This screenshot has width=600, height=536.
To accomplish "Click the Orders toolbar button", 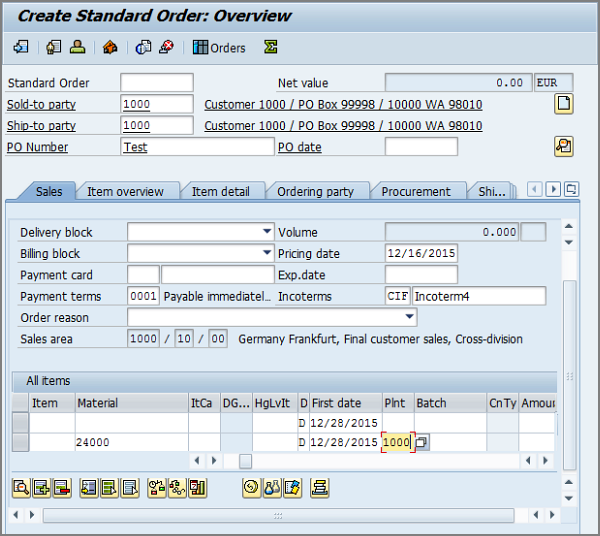I will pos(219,47).
